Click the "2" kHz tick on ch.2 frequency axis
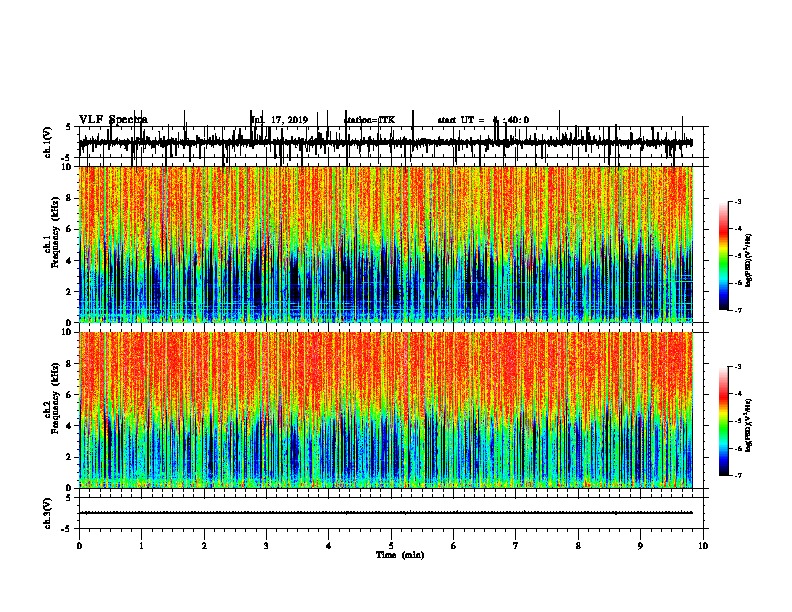This screenshot has width=792, height=612. click(x=70, y=457)
